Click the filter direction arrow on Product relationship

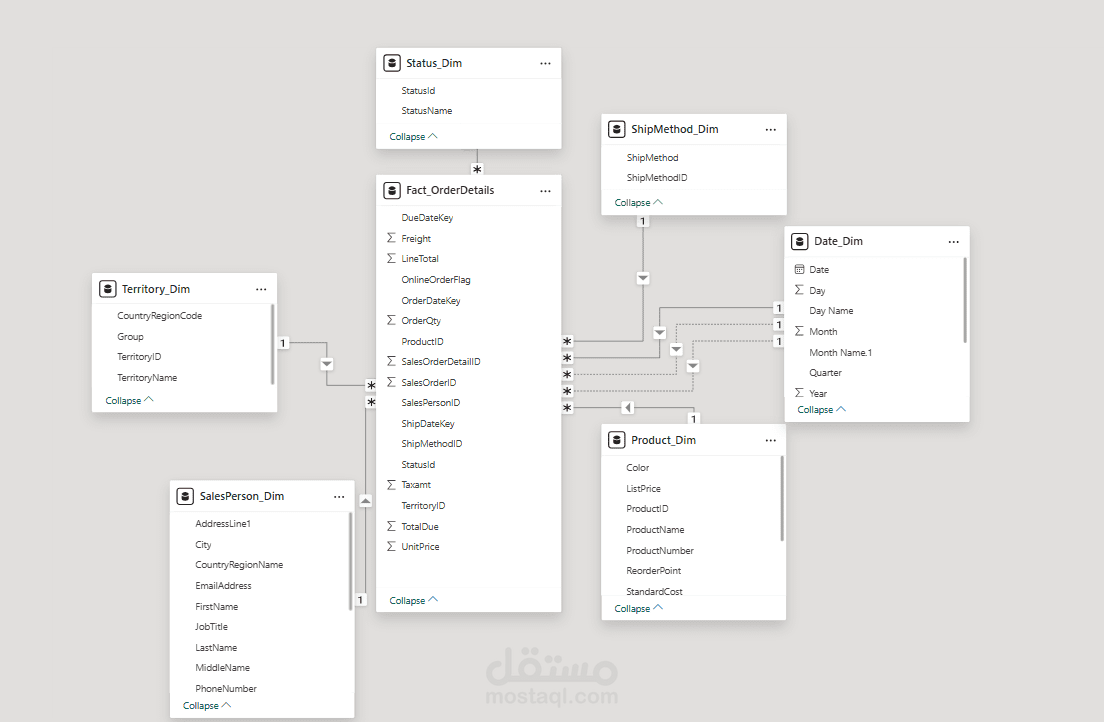point(627,407)
